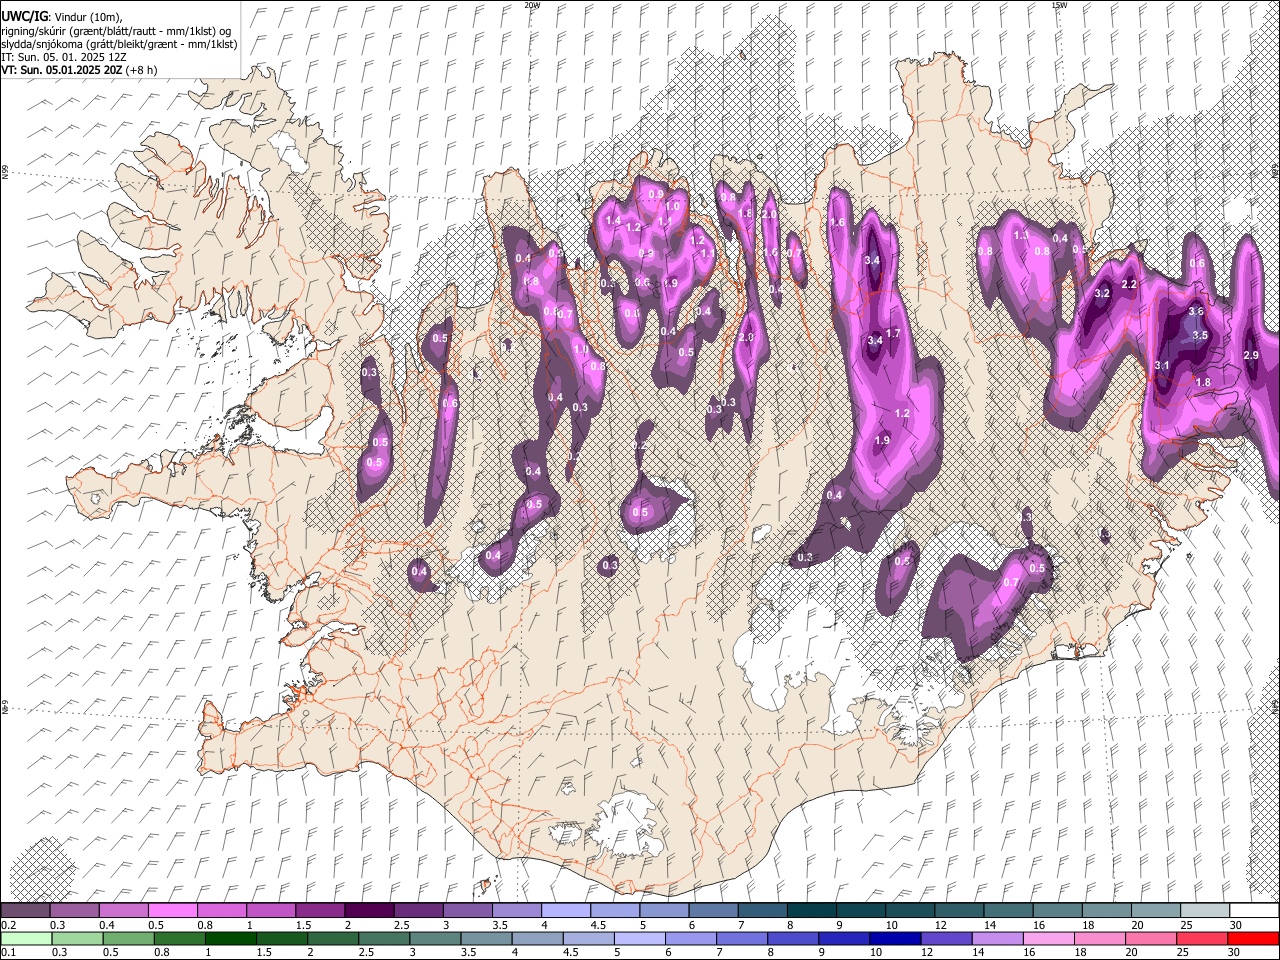This screenshot has width=1280, height=960.
Task: Click the light pink swatch between 16 and 18
Action: click(1050, 939)
